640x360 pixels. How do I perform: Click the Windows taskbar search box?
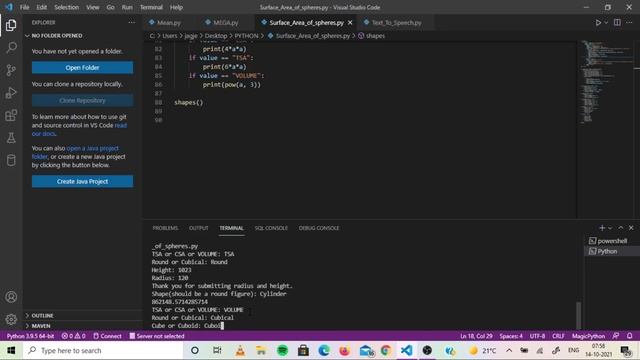coord(104,351)
